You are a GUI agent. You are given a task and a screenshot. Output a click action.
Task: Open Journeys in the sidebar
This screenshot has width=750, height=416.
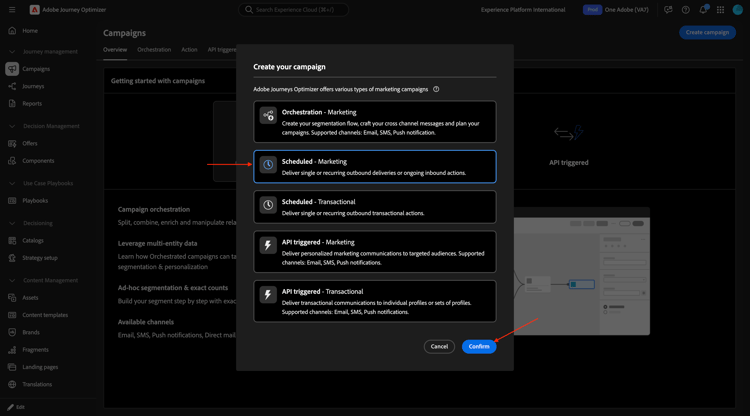click(33, 86)
